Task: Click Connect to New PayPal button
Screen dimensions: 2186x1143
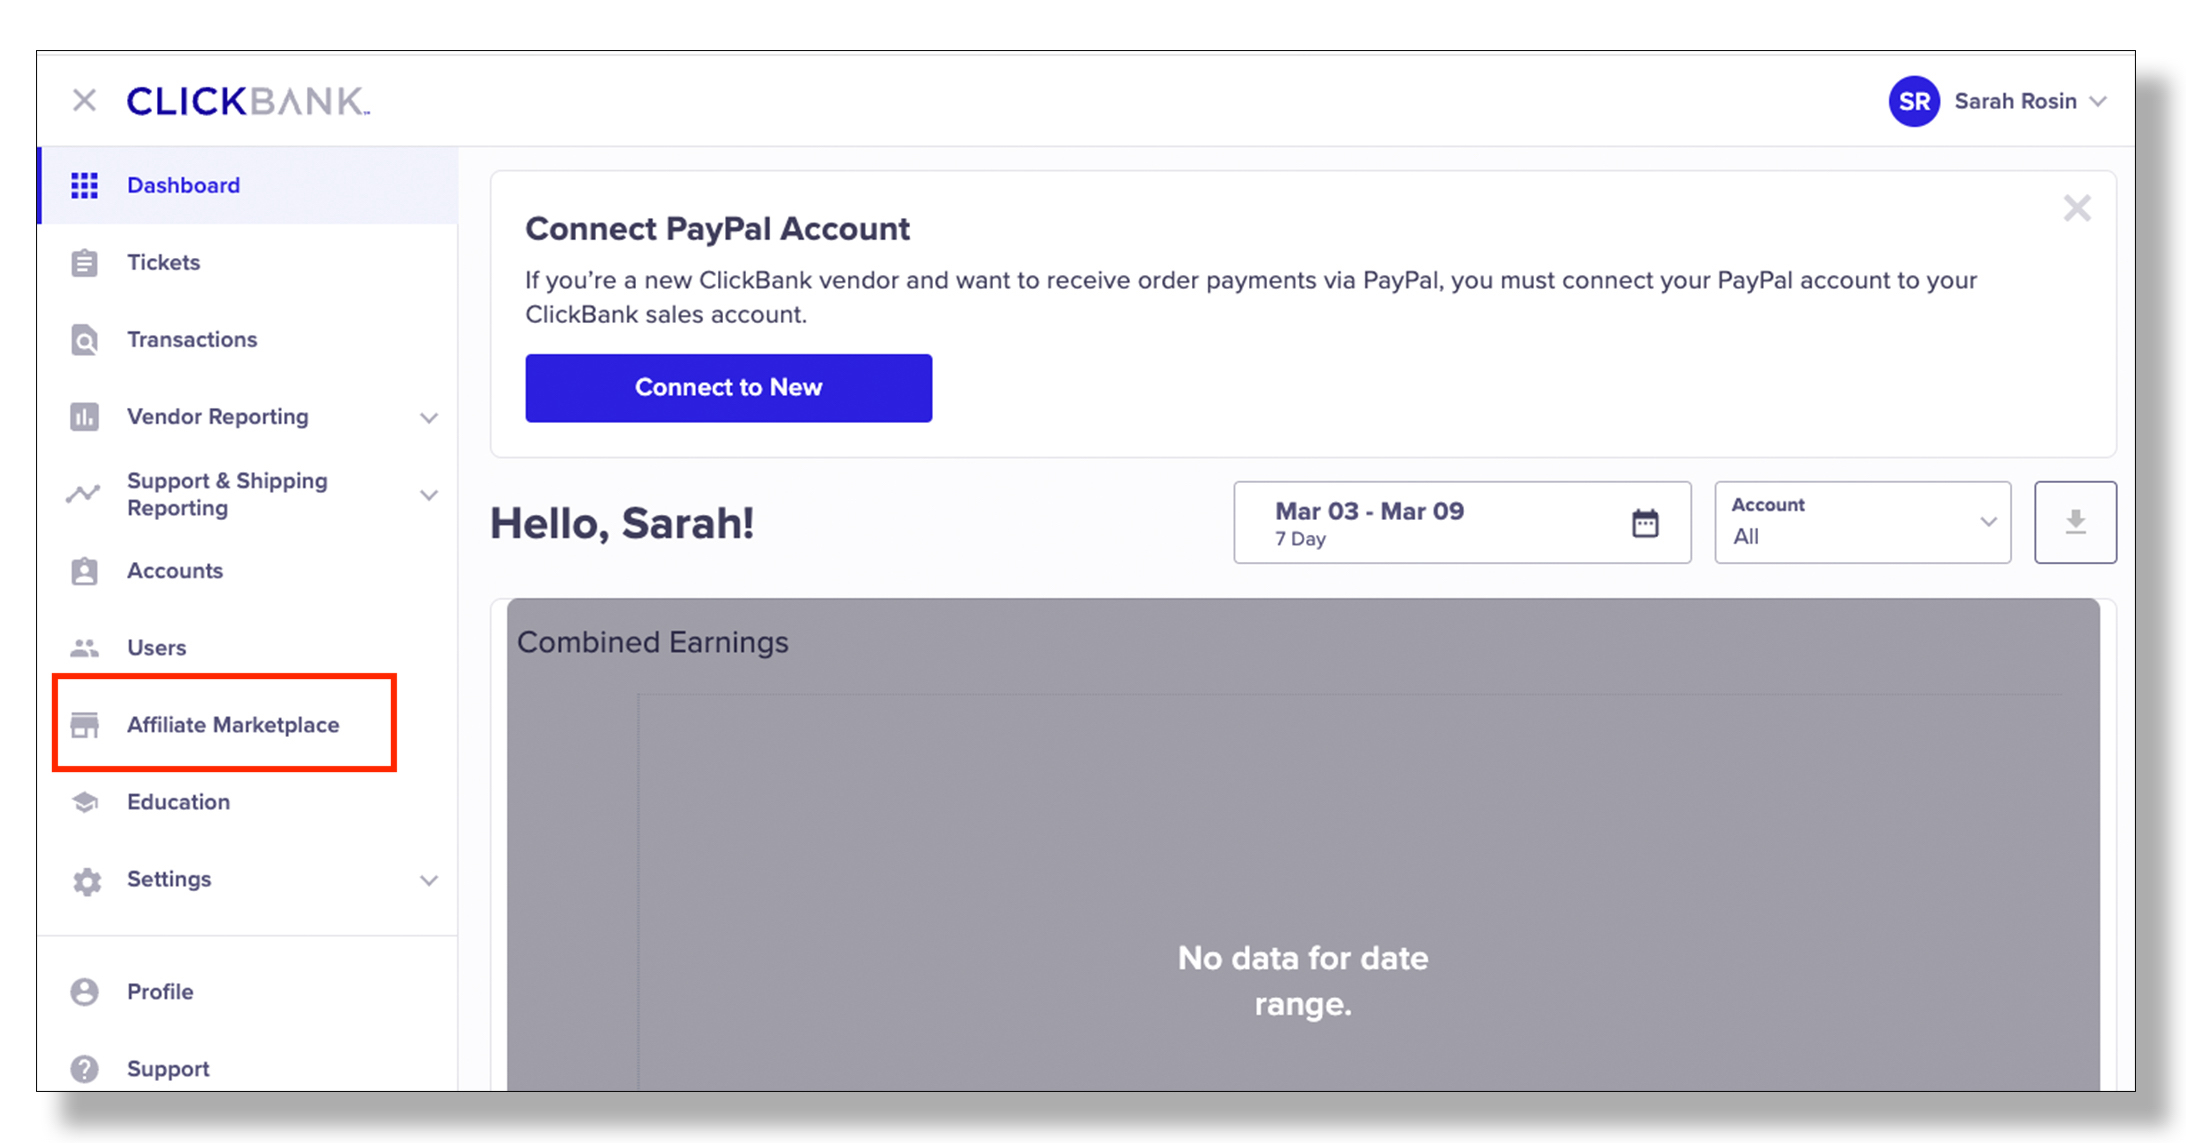Action: coord(729,387)
